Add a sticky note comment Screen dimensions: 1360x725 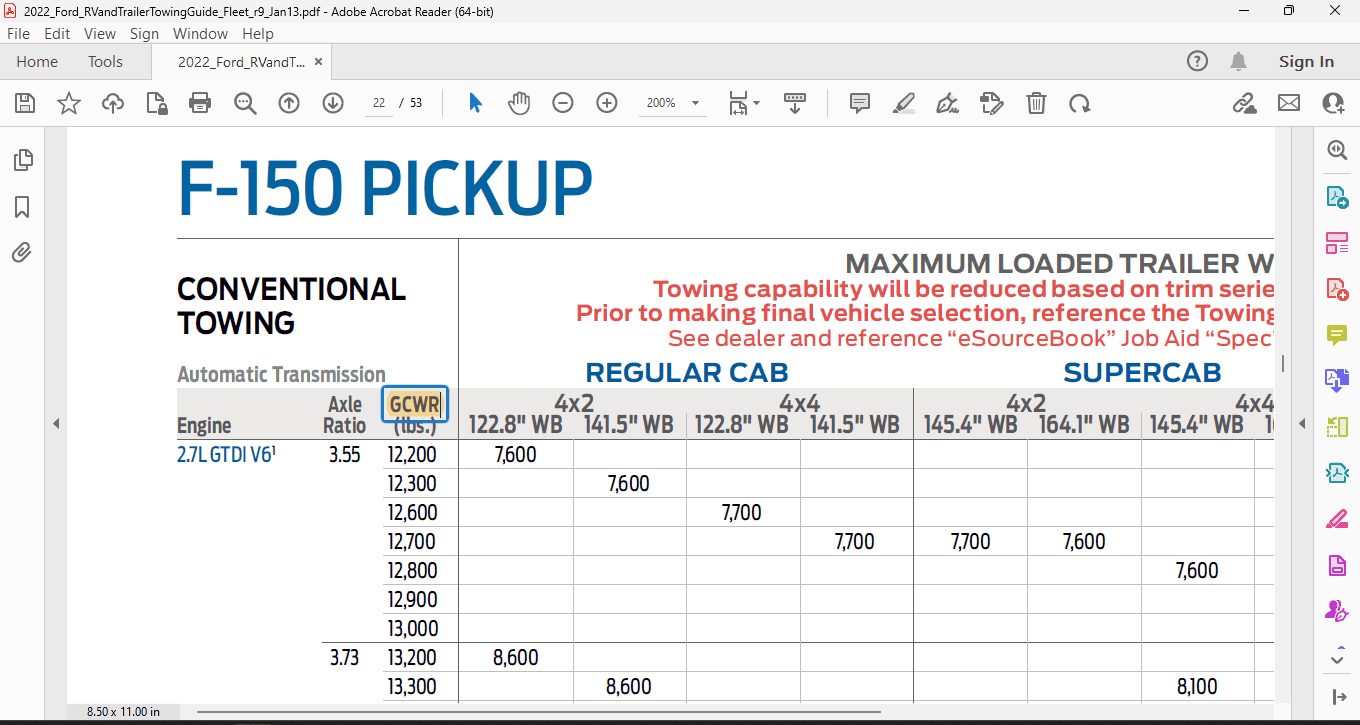coord(859,103)
